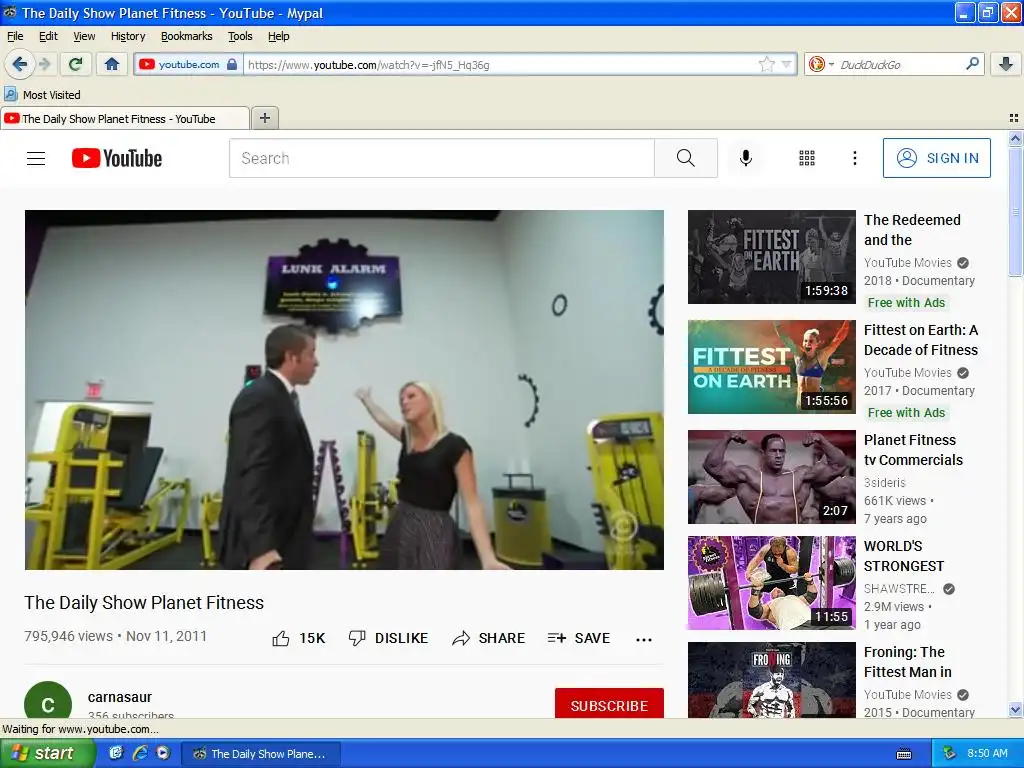Click the YouTube logo
The image size is (1024, 768).
tap(117, 158)
